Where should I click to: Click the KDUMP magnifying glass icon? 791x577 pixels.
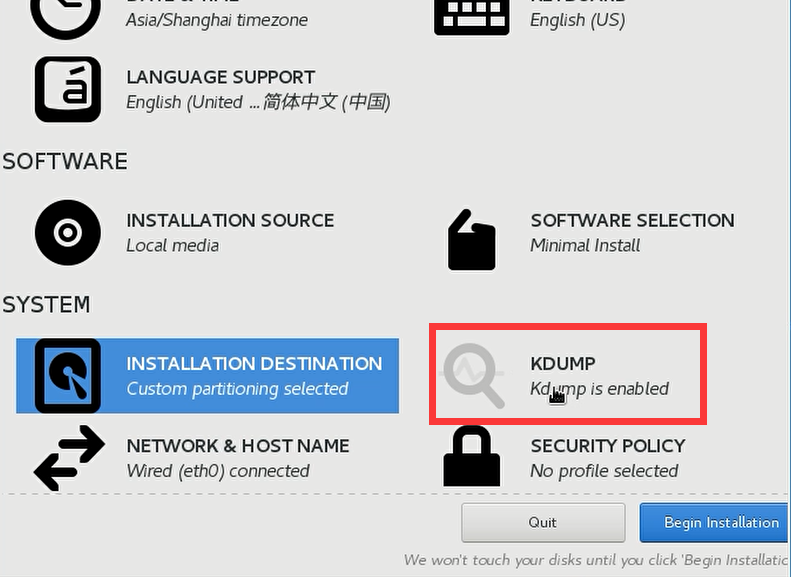tap(473, 376)
